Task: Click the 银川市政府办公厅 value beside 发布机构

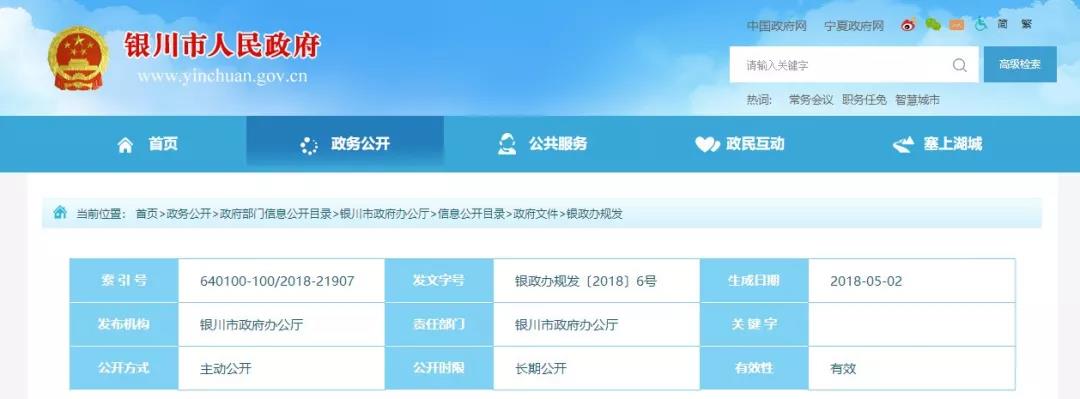Action: pos(251,325)
